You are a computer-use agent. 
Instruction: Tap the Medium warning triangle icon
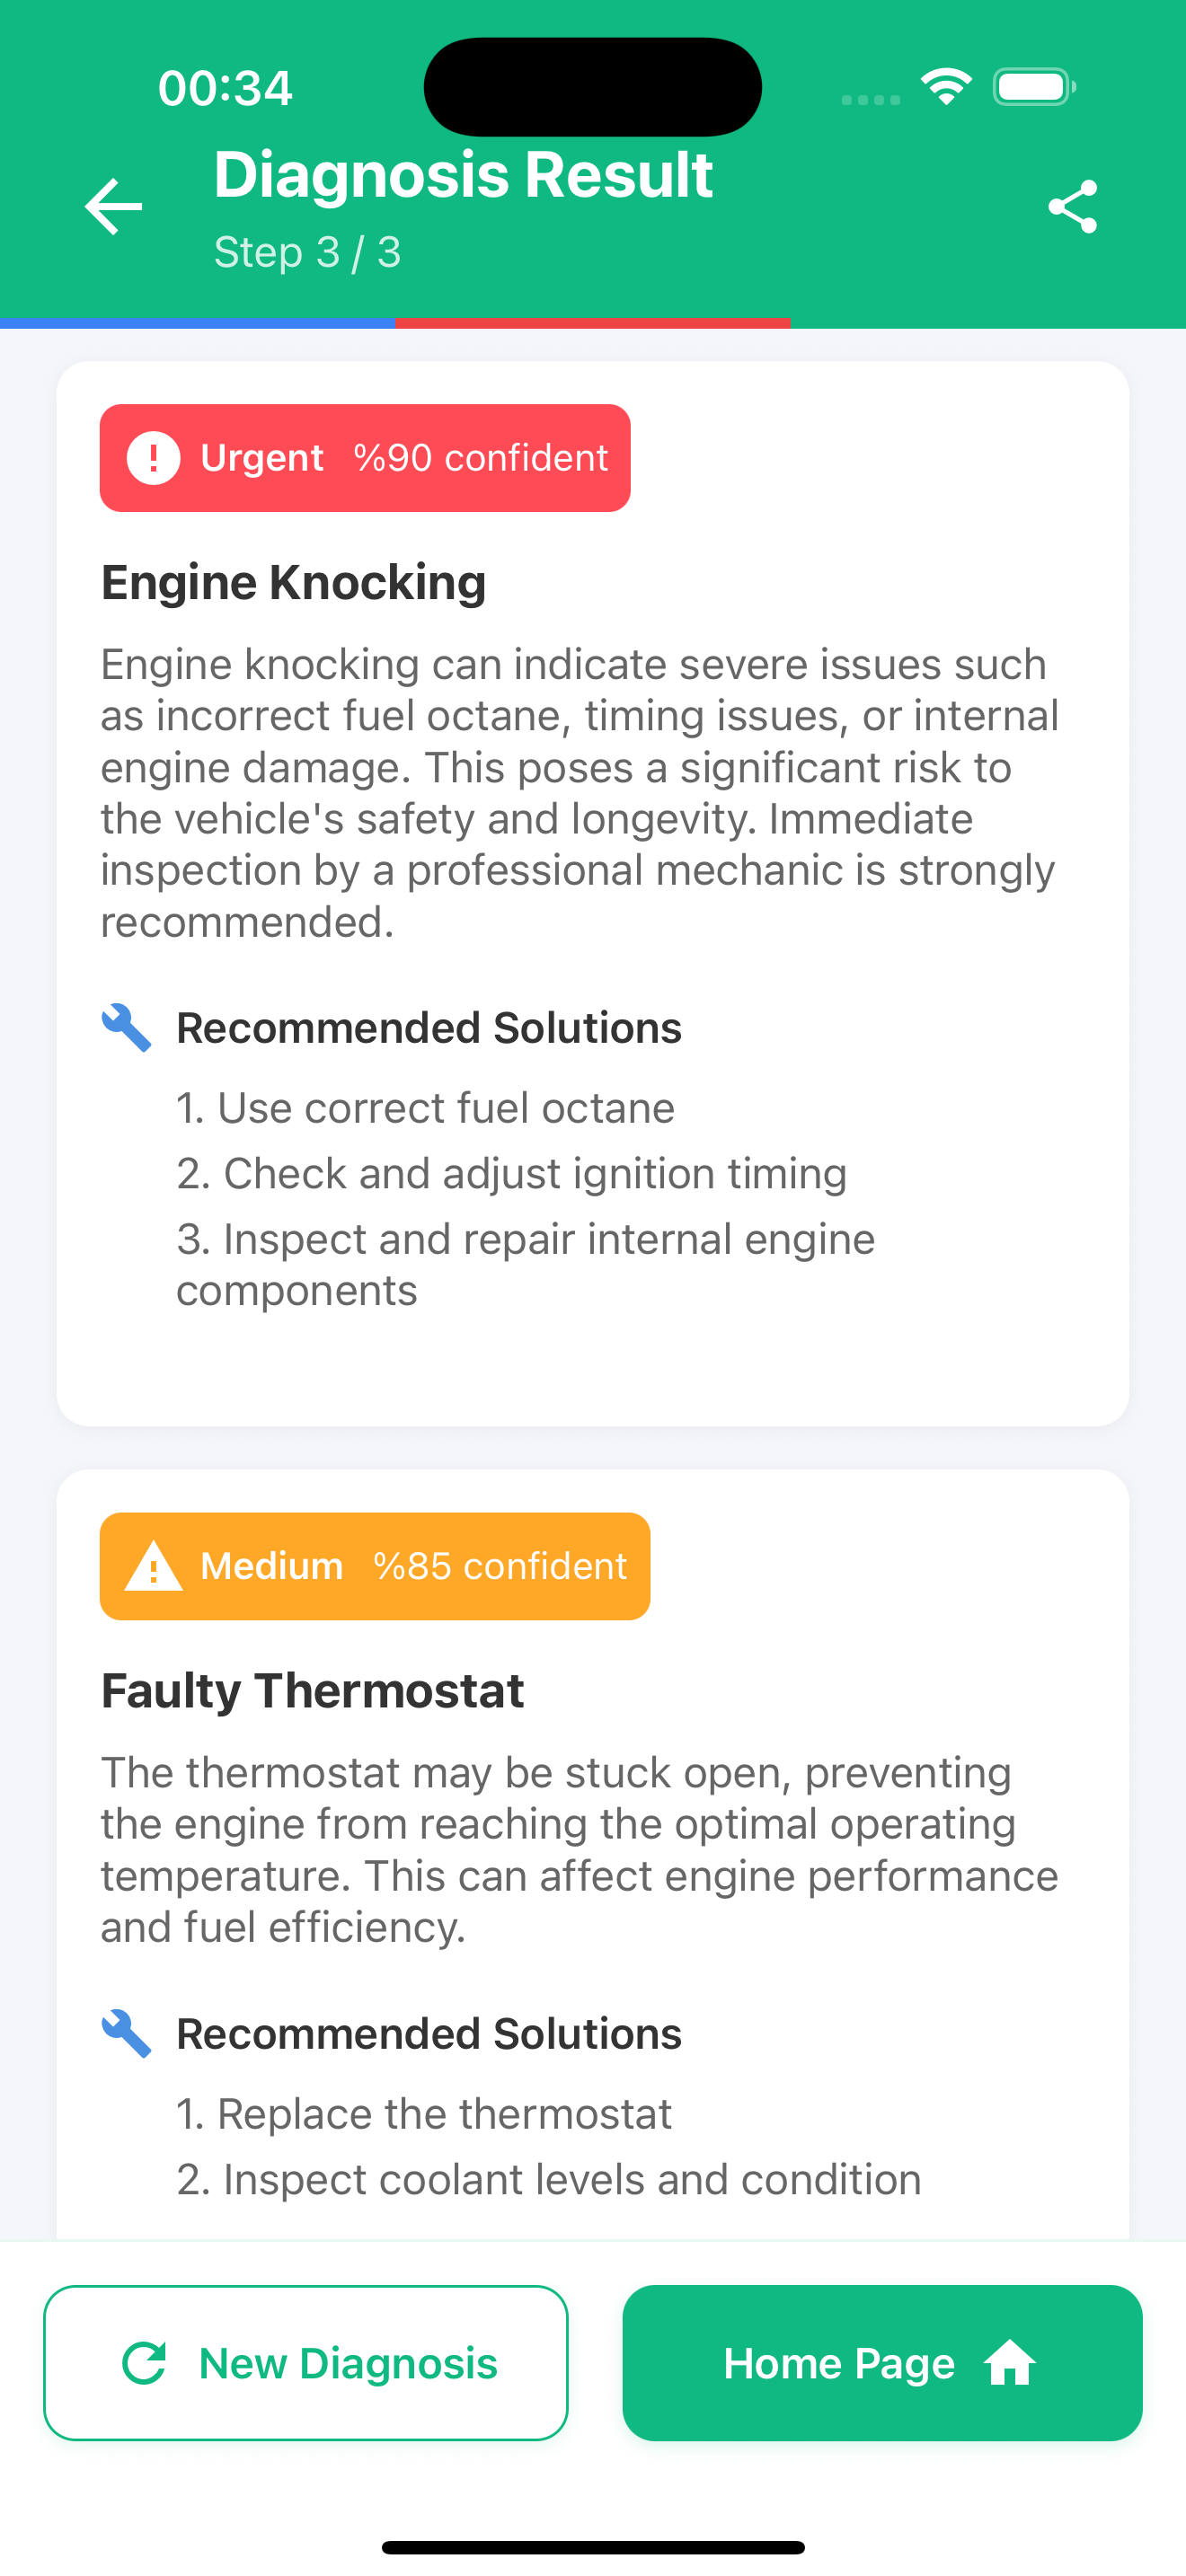coord(153,1566)
